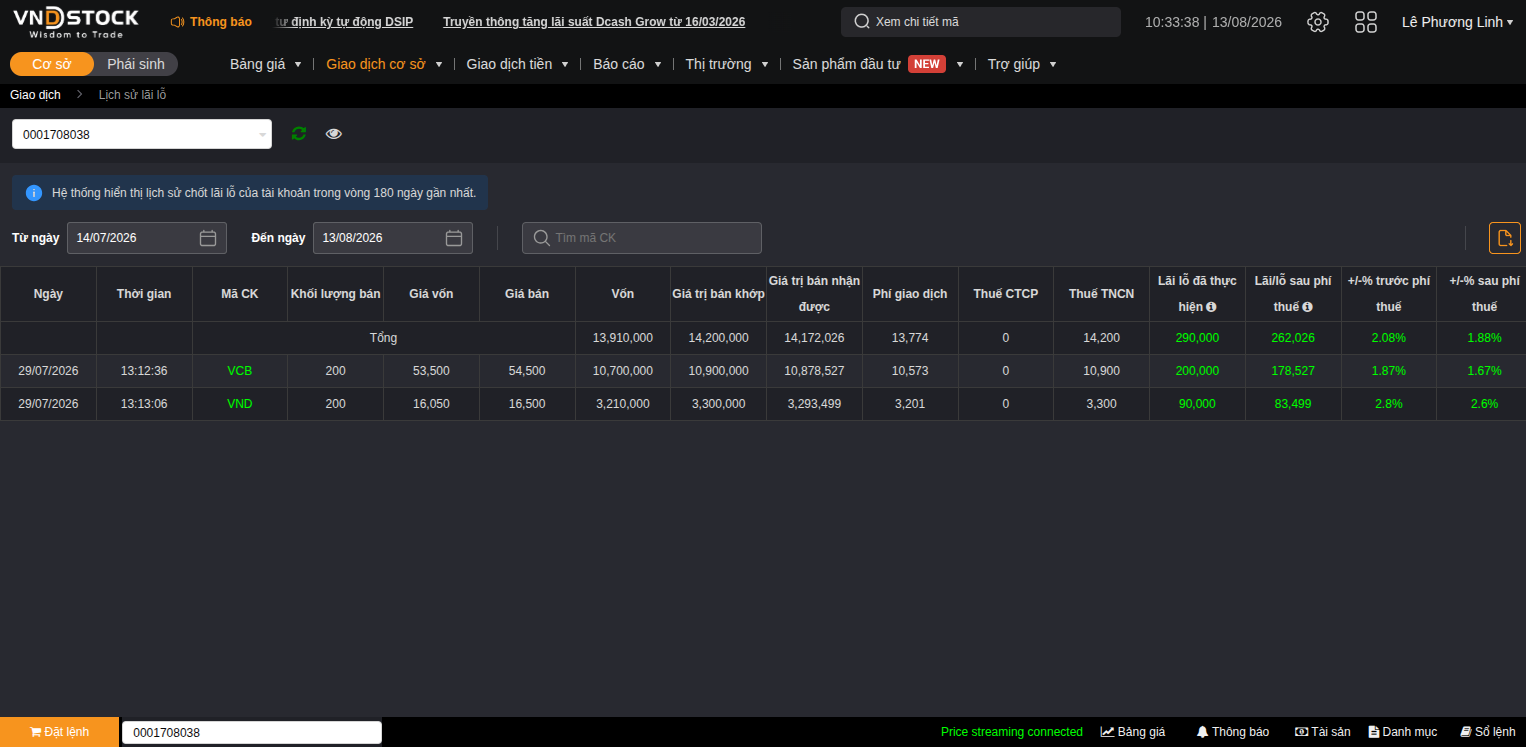Focus the Xem chi tiết mã search box

pos(981,22)
